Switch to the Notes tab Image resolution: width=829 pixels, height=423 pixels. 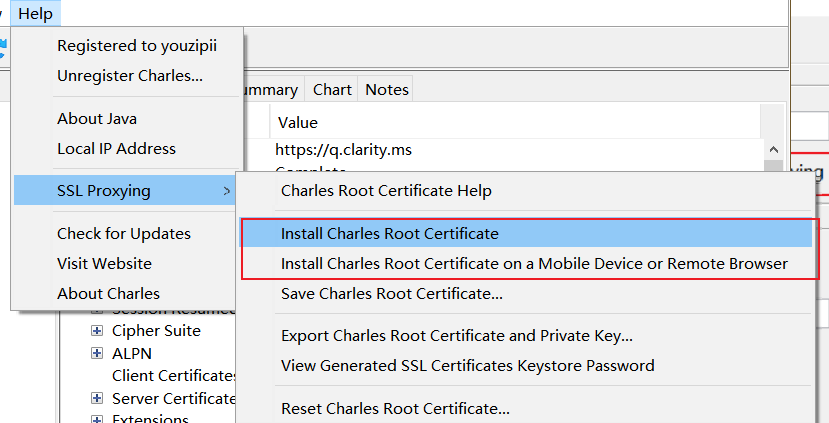click(387, 89)
